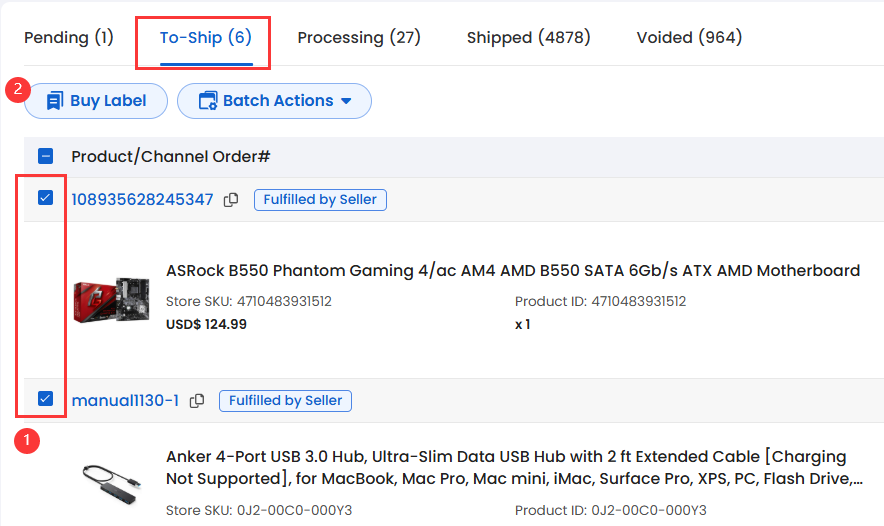The image size is (884, 526).
Task: Copy order number 108935628245347
Action: (231, 200)
